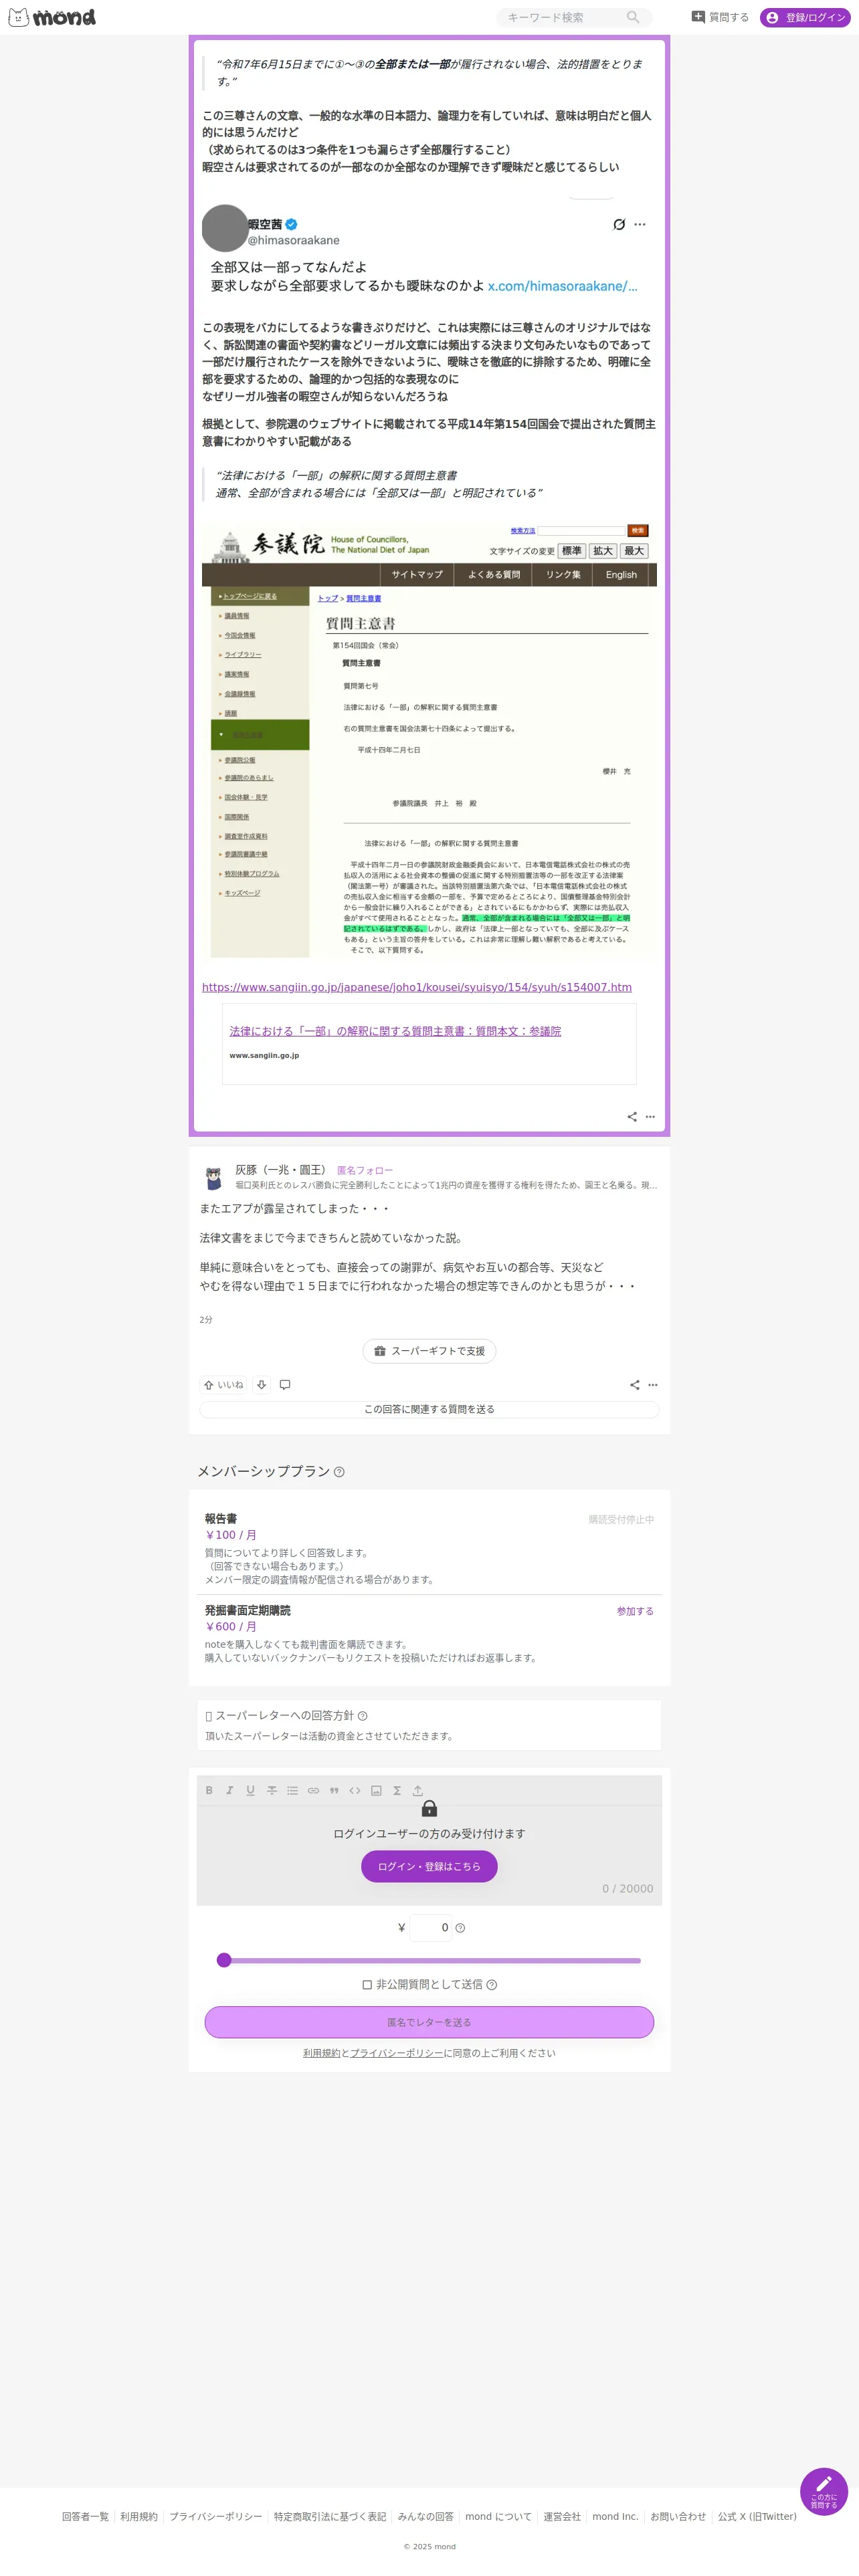Open お問い合わせ footer link
Image resolution: width=859 pixels, height=2576 pixels.
678,2516
